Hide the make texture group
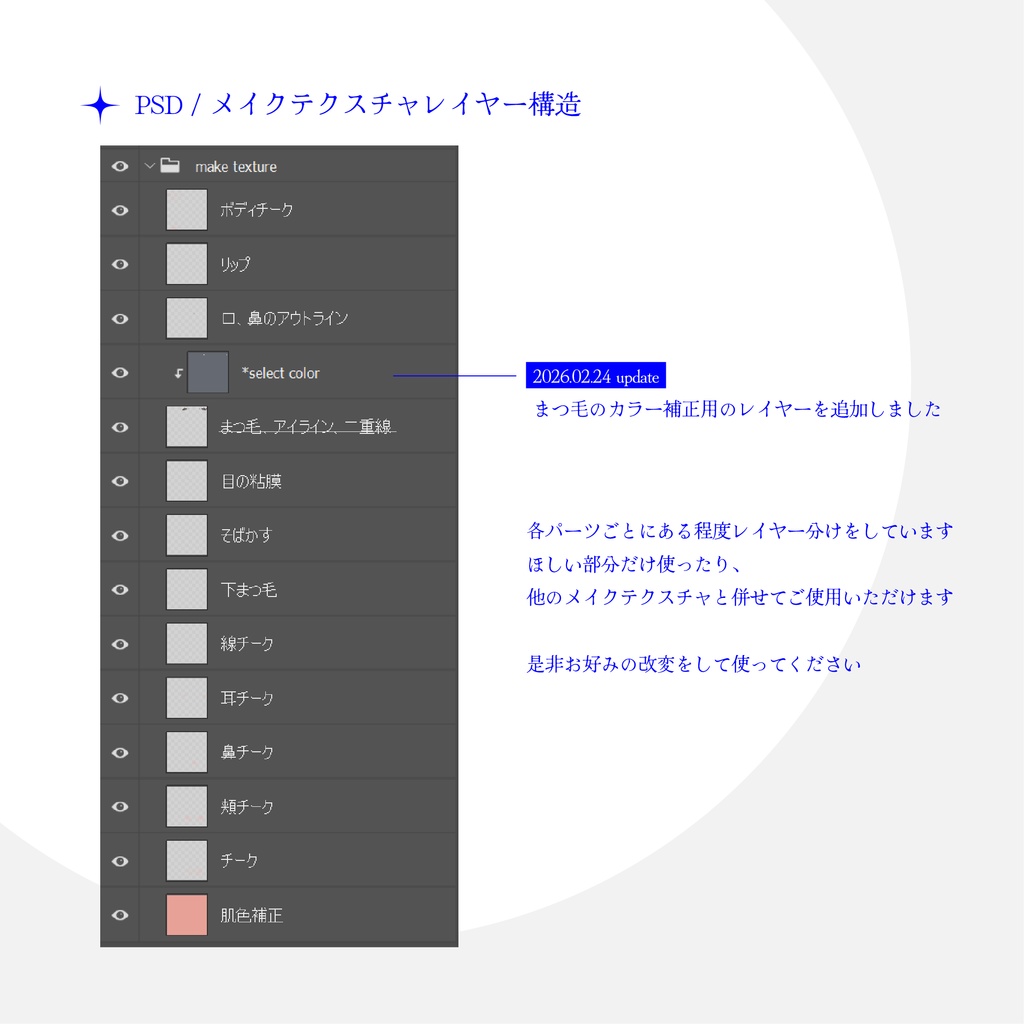 coord(120,167)
